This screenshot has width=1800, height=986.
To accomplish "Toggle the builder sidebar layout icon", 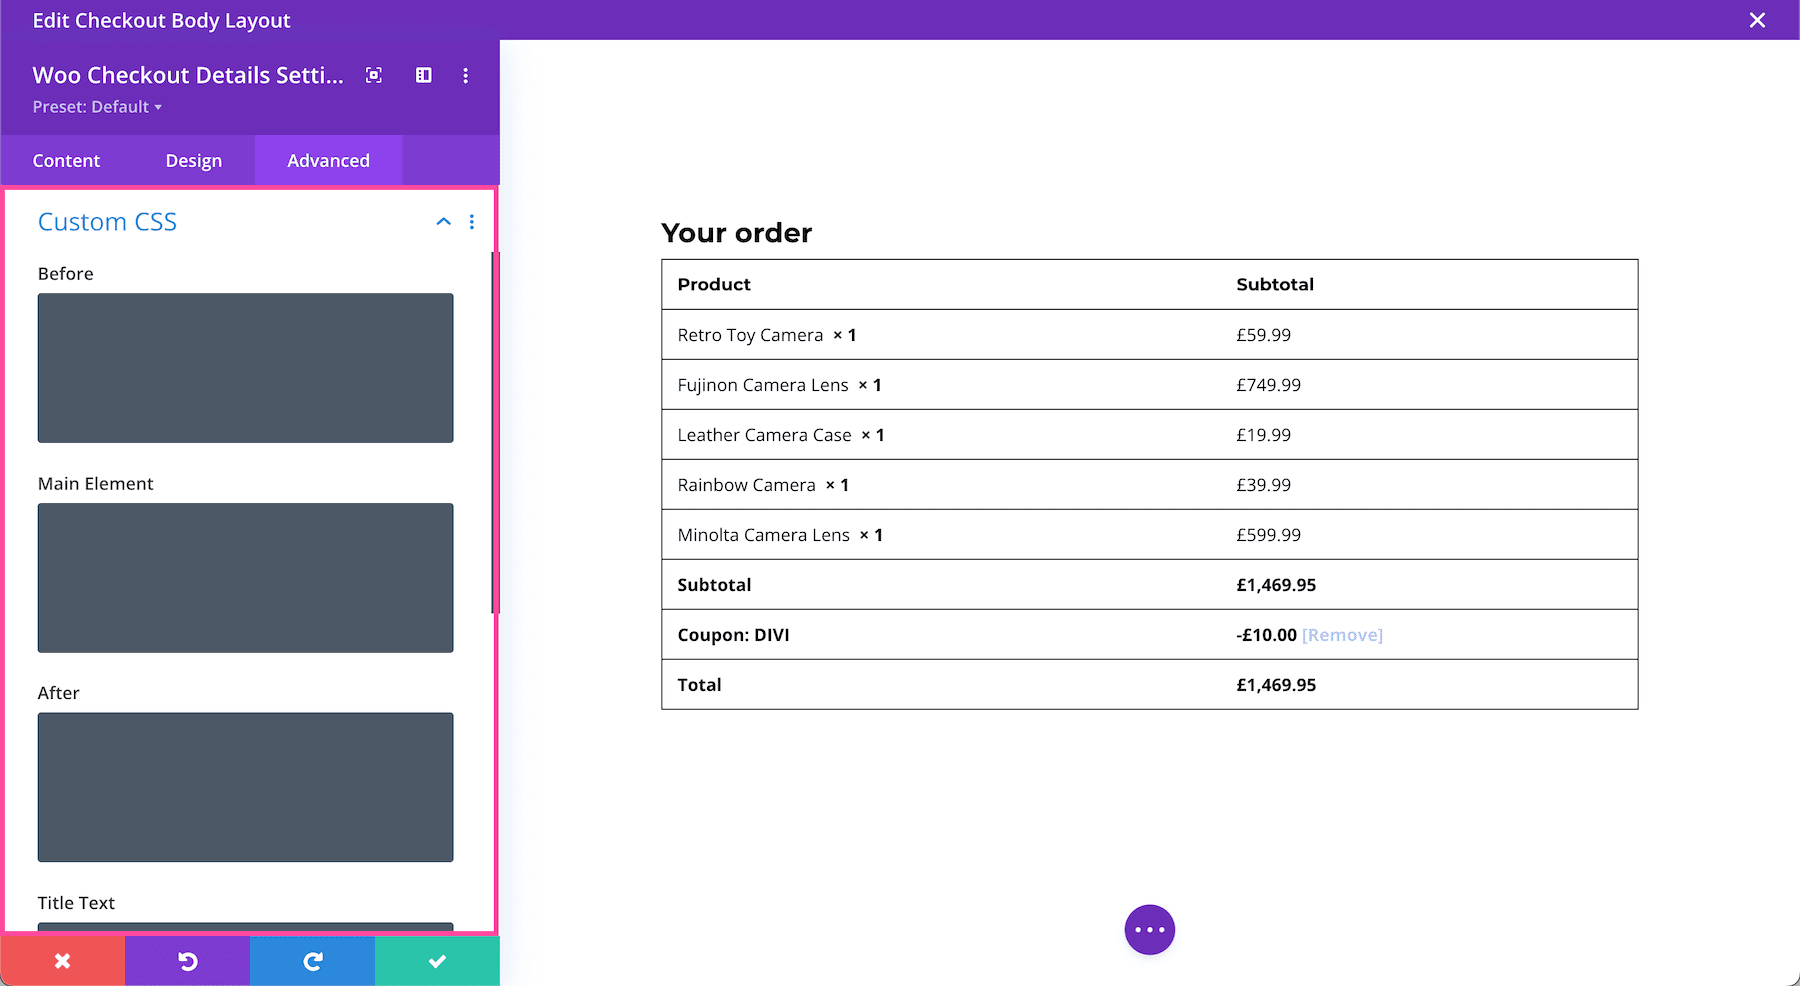I will pyautogui.click(x=423, y=75).
